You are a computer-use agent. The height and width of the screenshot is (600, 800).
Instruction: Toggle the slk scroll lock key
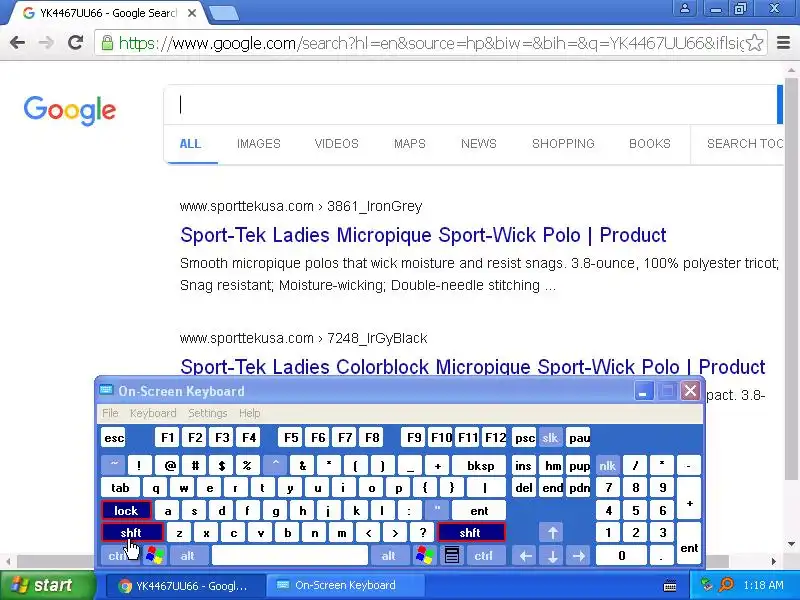click(550, 437)
